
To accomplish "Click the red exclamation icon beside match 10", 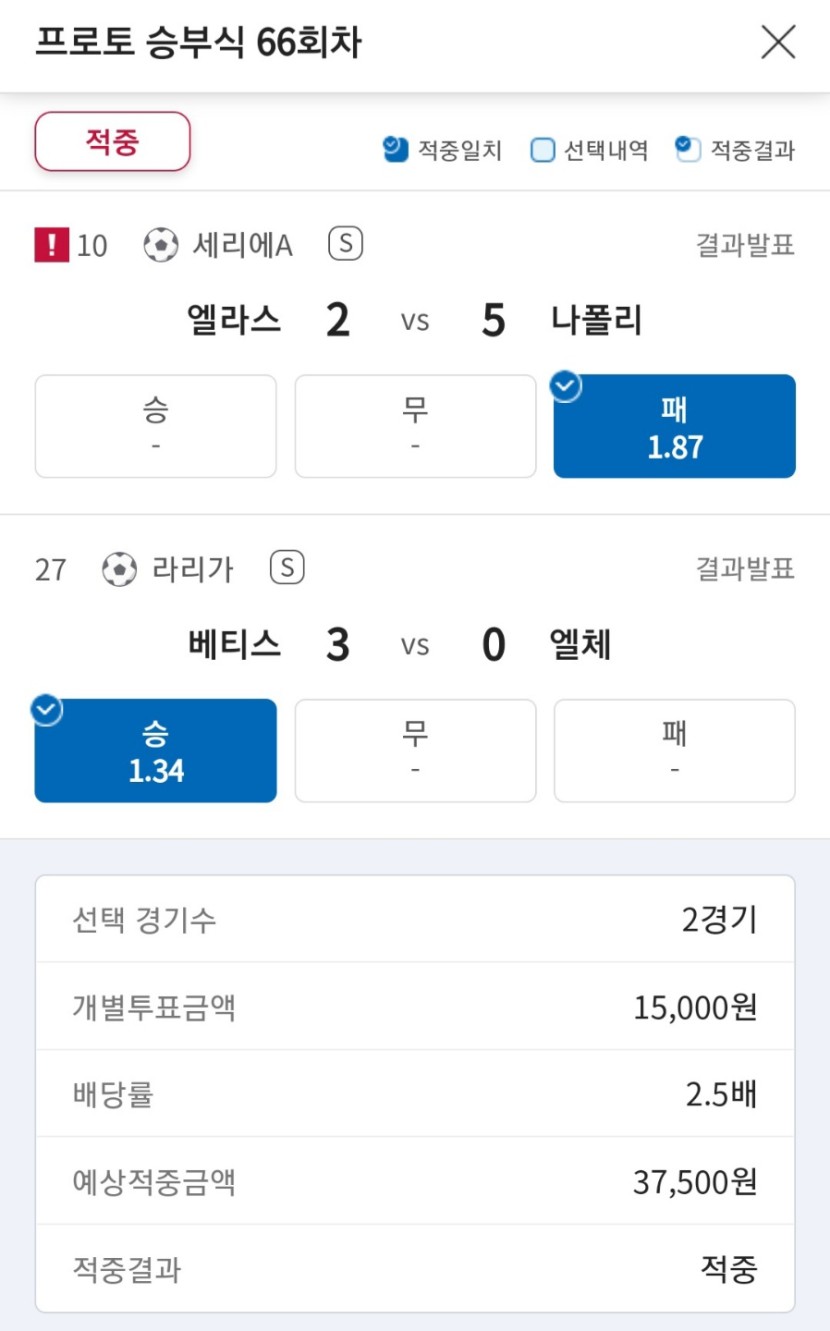I will click(51, 245).
